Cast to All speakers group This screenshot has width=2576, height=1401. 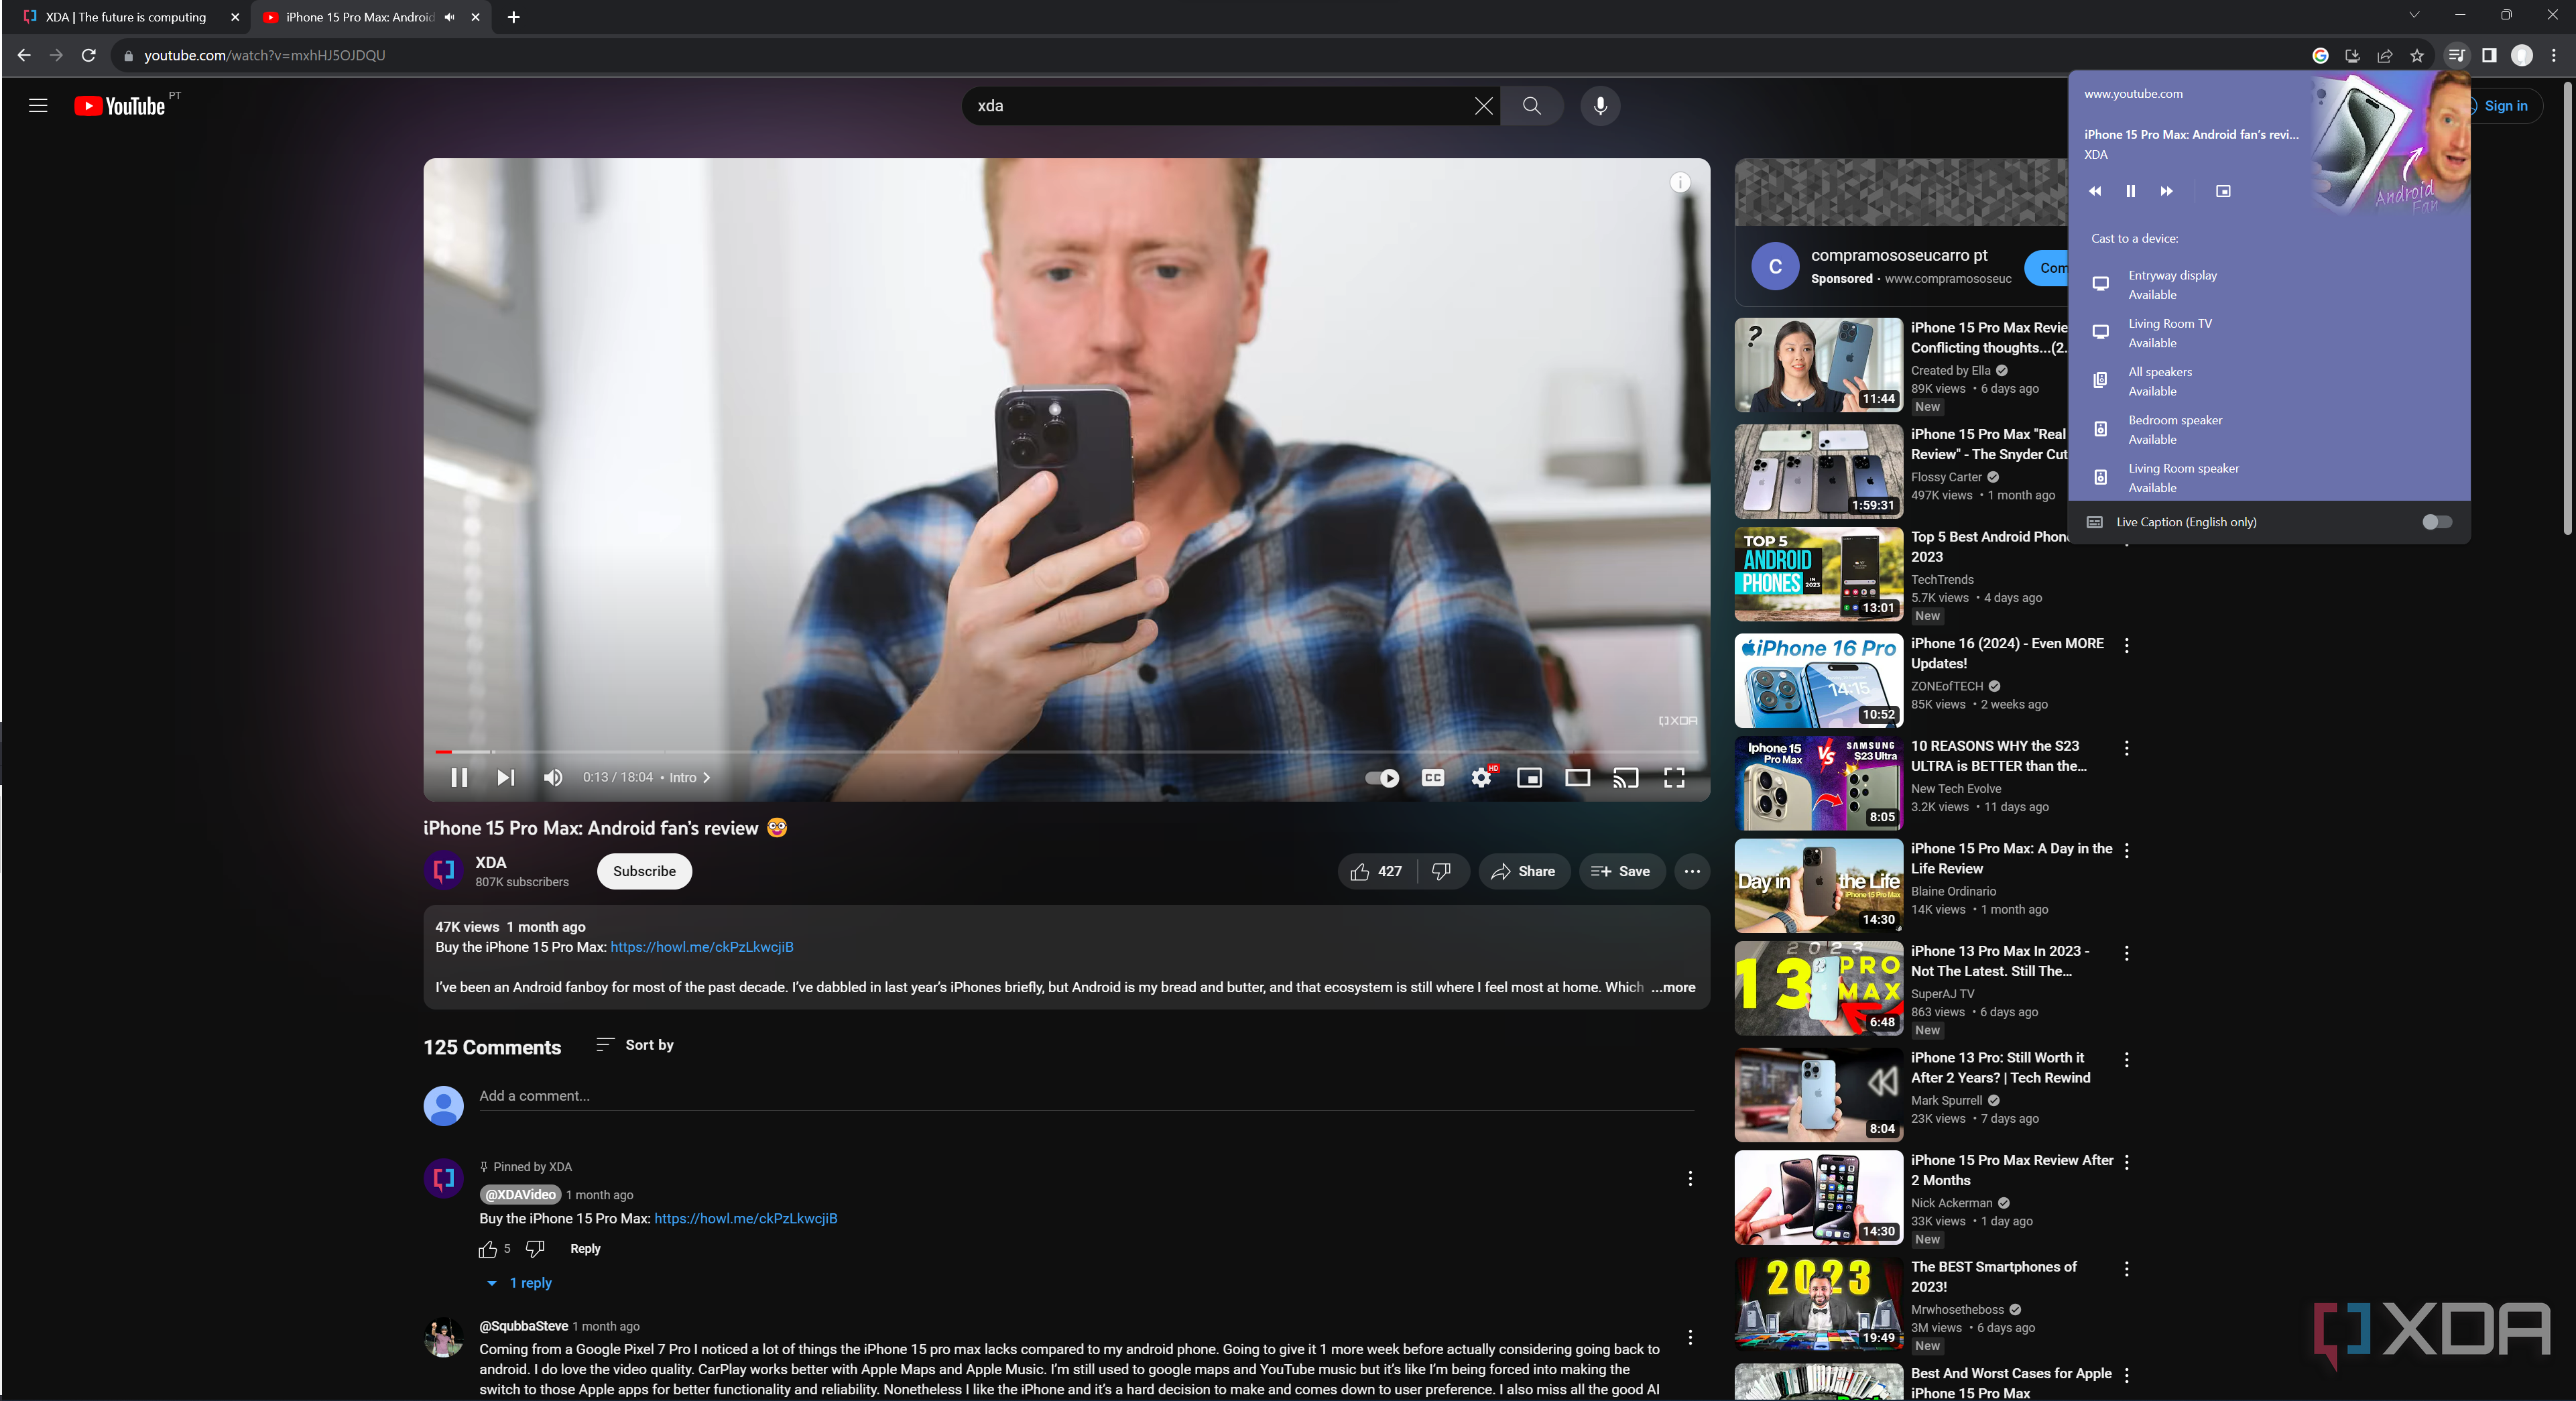[2268, 381]
